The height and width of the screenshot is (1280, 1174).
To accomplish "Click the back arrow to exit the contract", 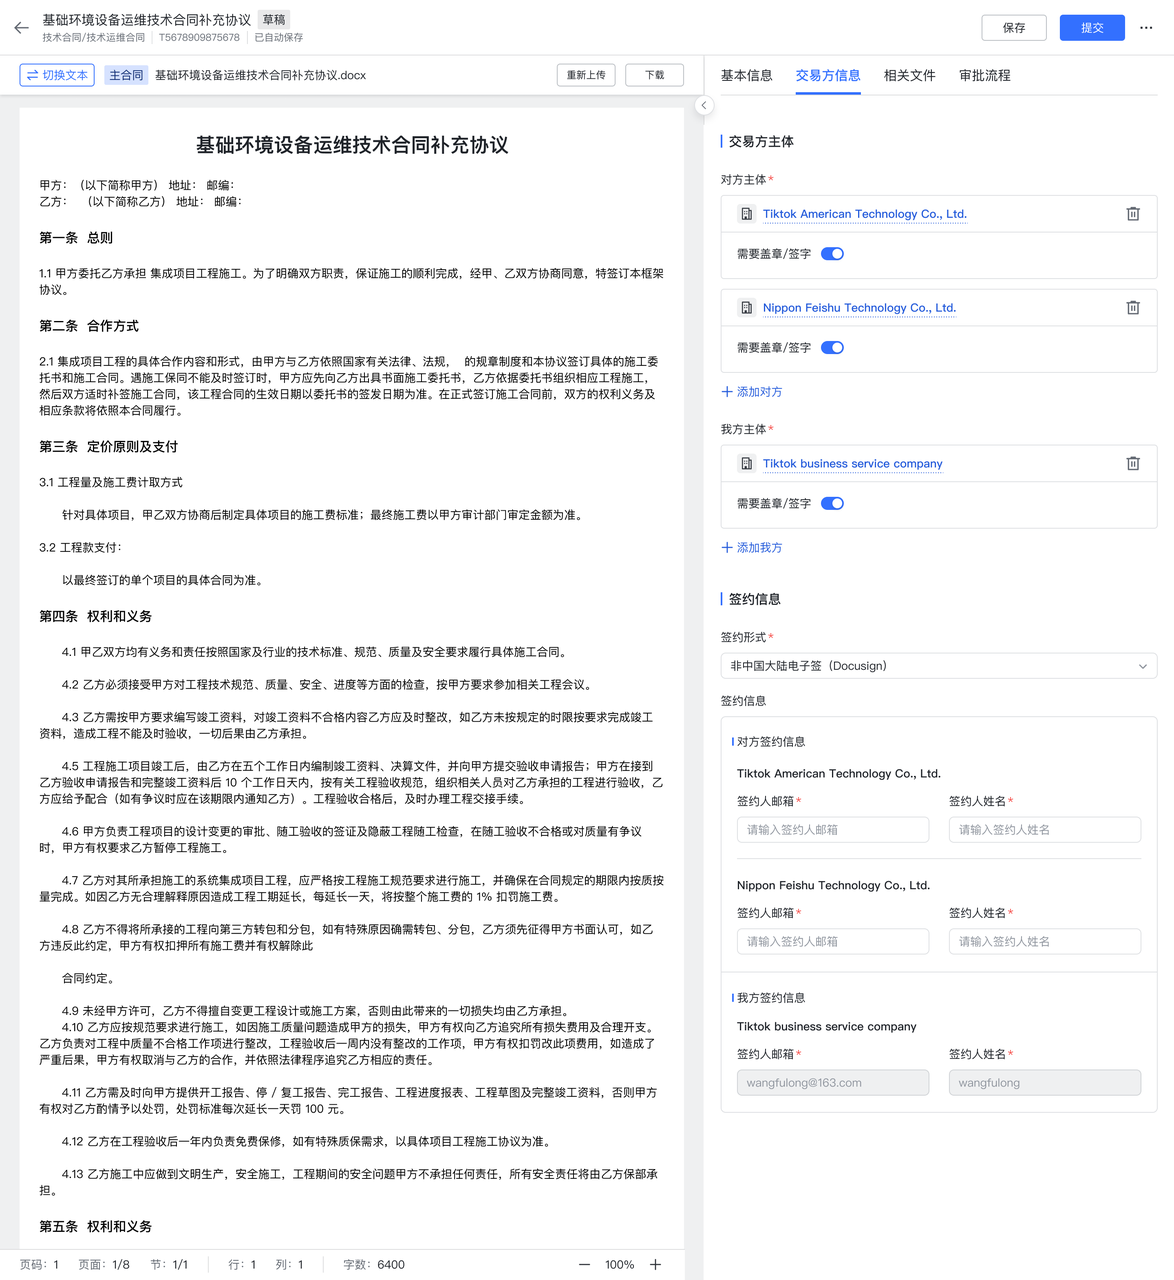I will pyautogui.click(x=21, y=27).
